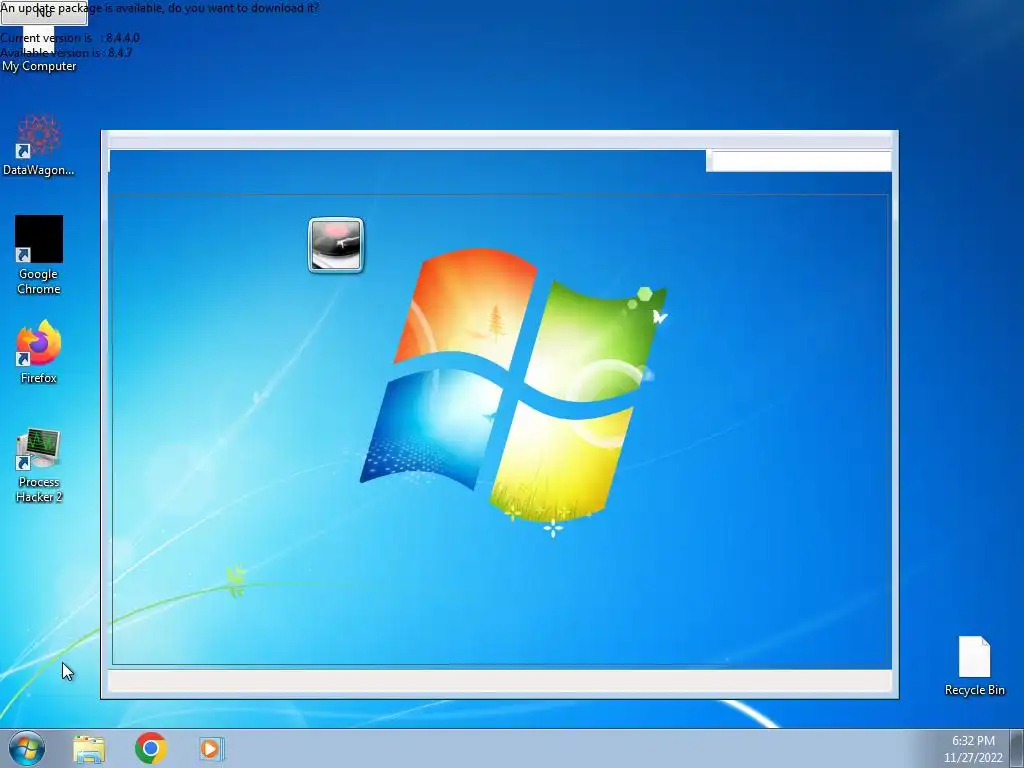This screenshot has height=768, width=1024.
Task: Click the "Current version is : 8.4.4.0" line
Action: point(70,38)
